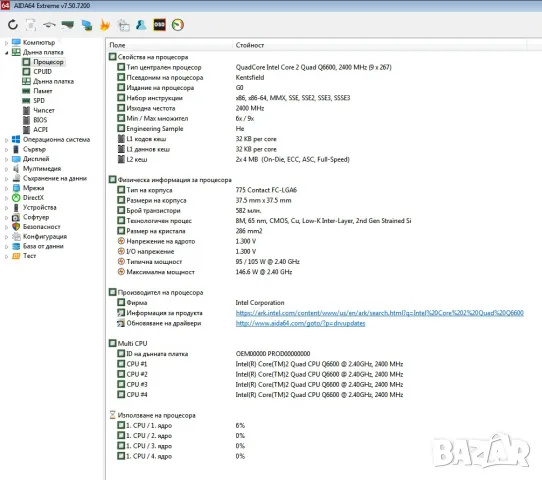The width and height of the screenshot is (542, 480).
Task: Click the DirectX Xbox icon
Action: pos(16,198)
